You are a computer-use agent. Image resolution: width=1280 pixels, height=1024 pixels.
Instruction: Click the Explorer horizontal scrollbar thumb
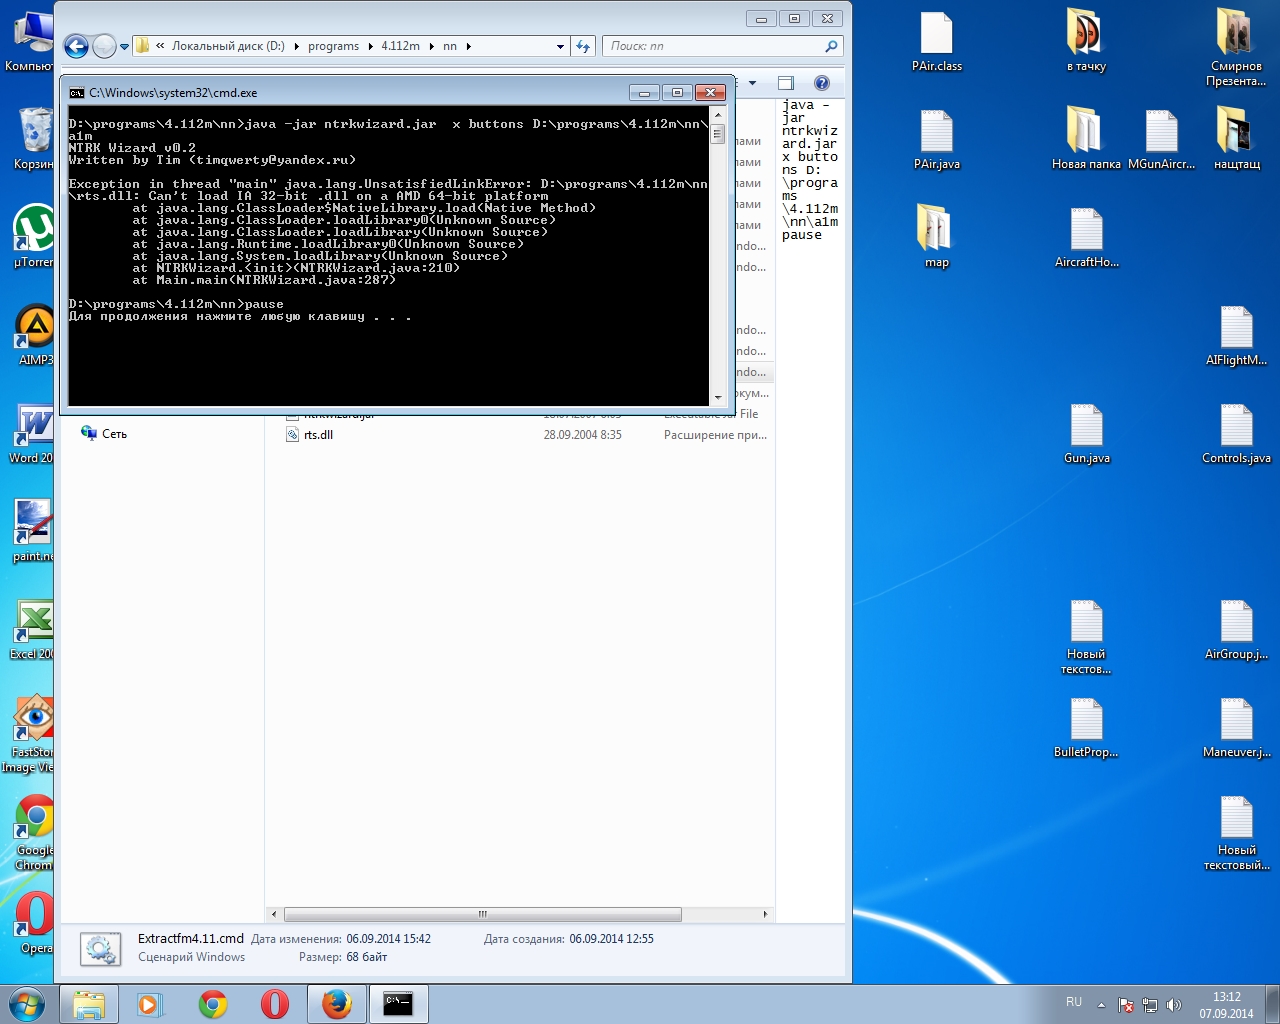(482, 914)
